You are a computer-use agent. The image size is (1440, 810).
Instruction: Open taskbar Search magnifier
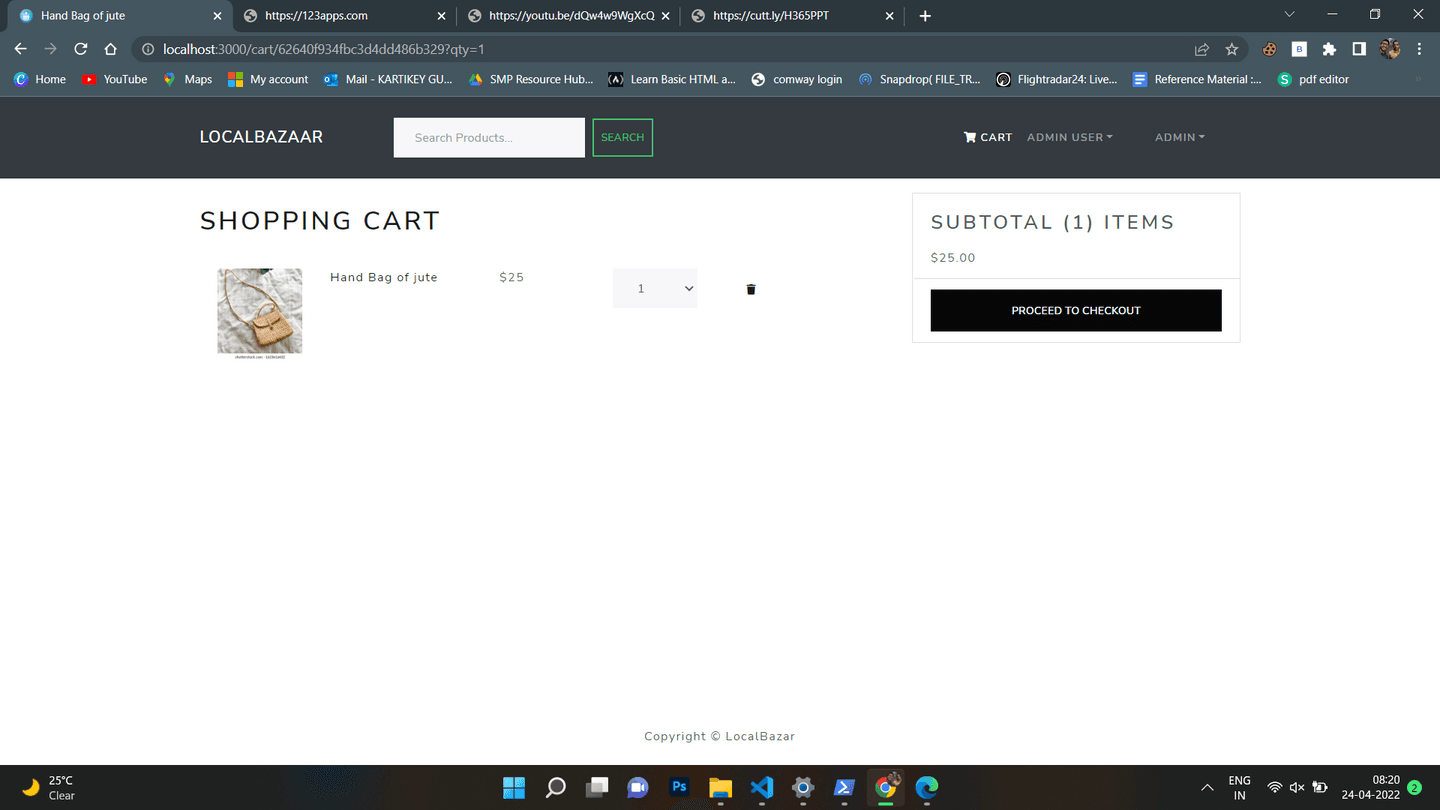pyautogui.click(x=556, y=787)
